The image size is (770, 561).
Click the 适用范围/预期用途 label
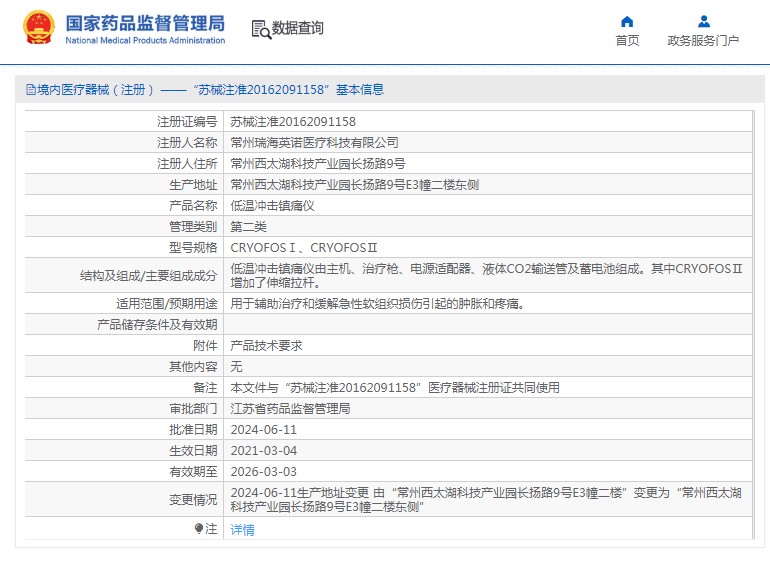point(166,304)
